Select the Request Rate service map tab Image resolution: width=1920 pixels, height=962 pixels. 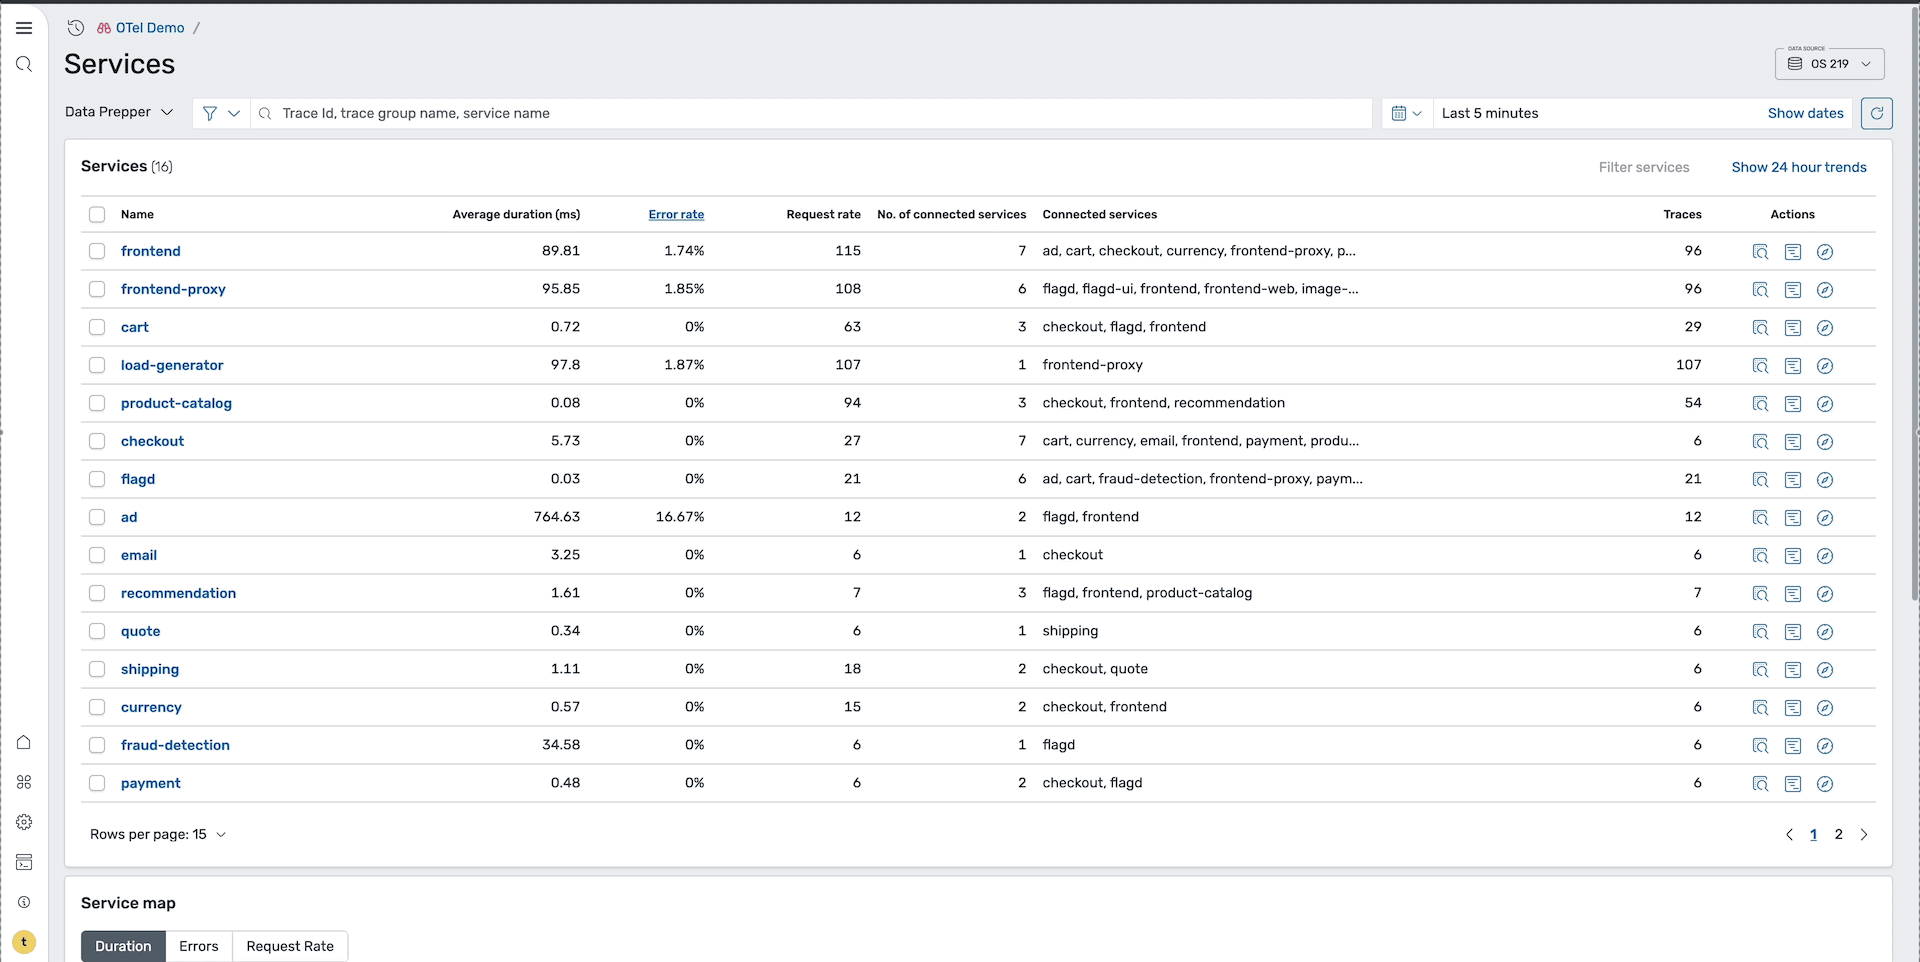click(290, 946)
